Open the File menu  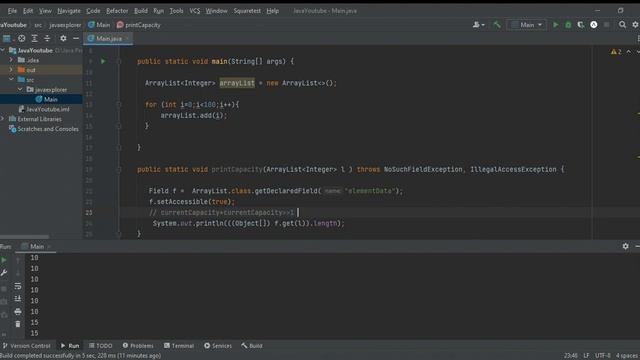point(12,11)
